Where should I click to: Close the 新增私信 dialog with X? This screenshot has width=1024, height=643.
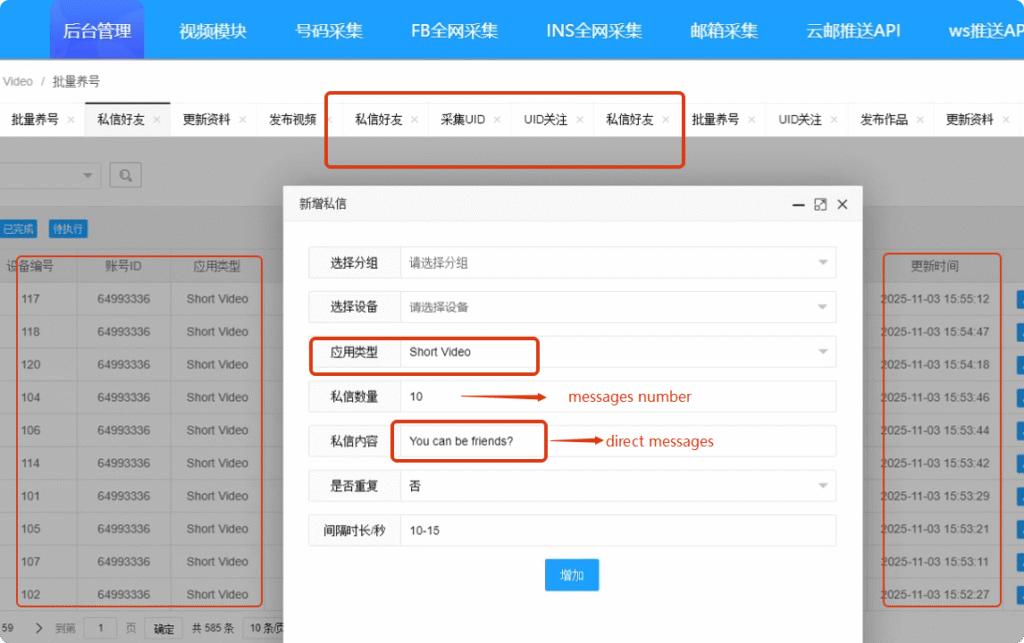coord(842,204)
